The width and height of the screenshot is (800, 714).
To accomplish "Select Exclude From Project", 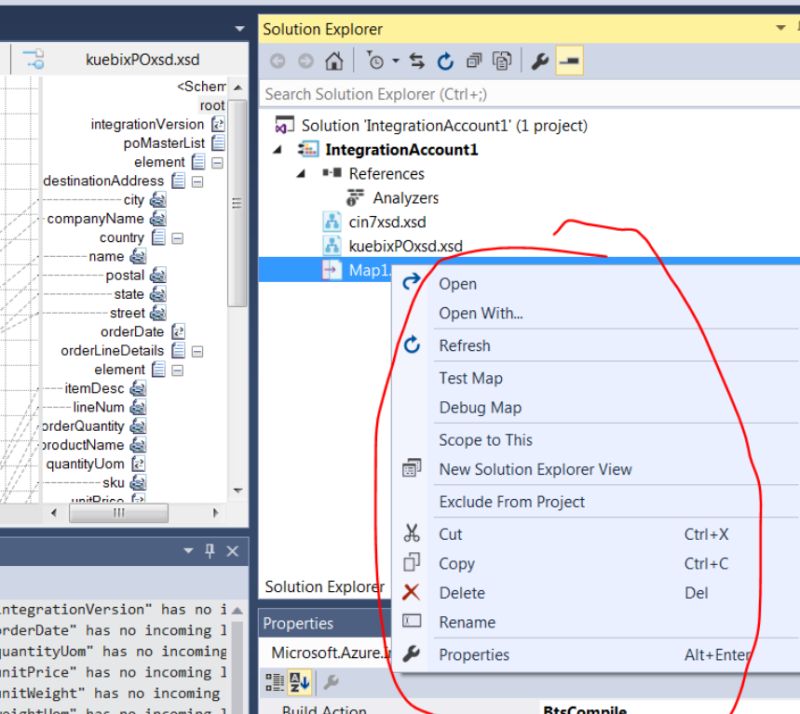I will click(512, 502).
